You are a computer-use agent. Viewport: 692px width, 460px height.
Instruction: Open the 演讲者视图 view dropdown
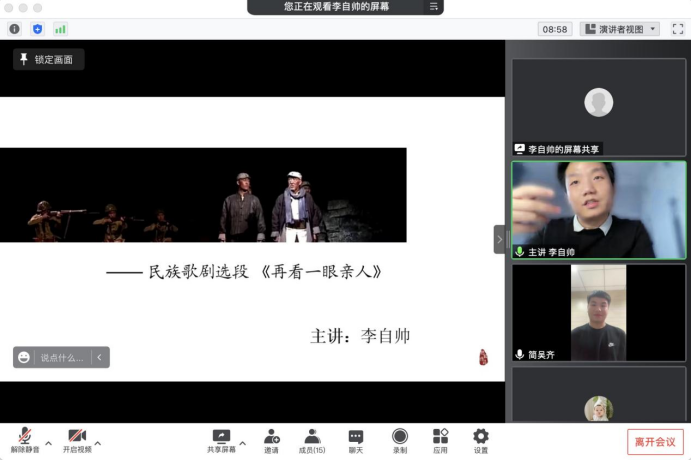pos(620,29)
